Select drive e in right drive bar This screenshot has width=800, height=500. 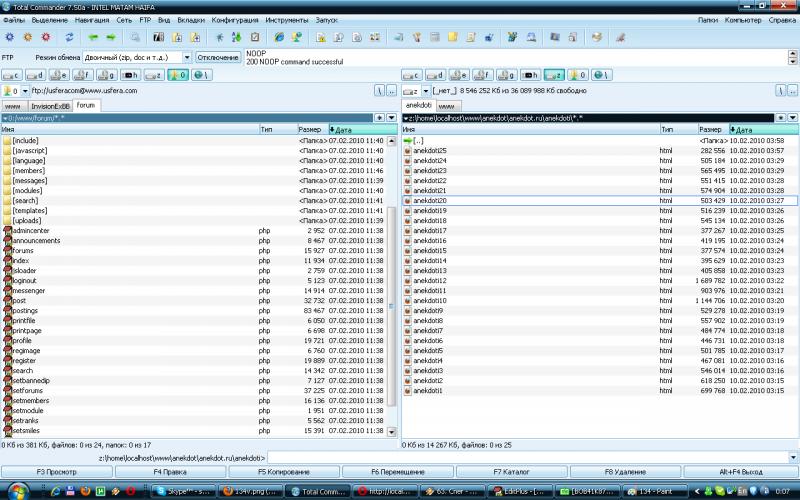459,75
